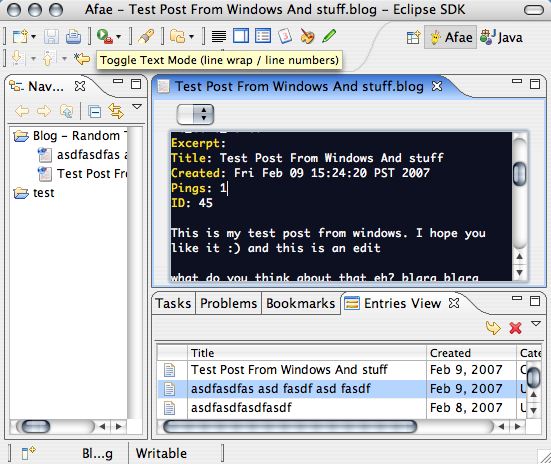Viewport: 551px width, 464px height.
Task: Switch to the Problems tab
Action: pos(228,303)
